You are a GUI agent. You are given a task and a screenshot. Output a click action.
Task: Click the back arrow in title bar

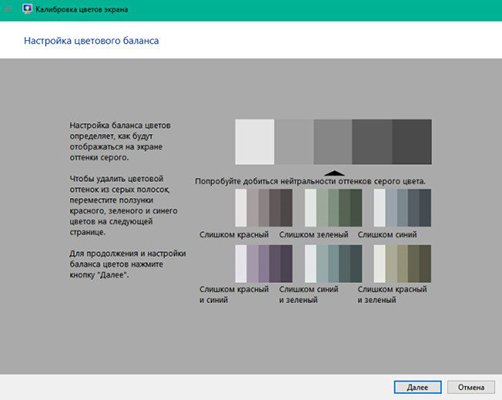click(8, 9)
